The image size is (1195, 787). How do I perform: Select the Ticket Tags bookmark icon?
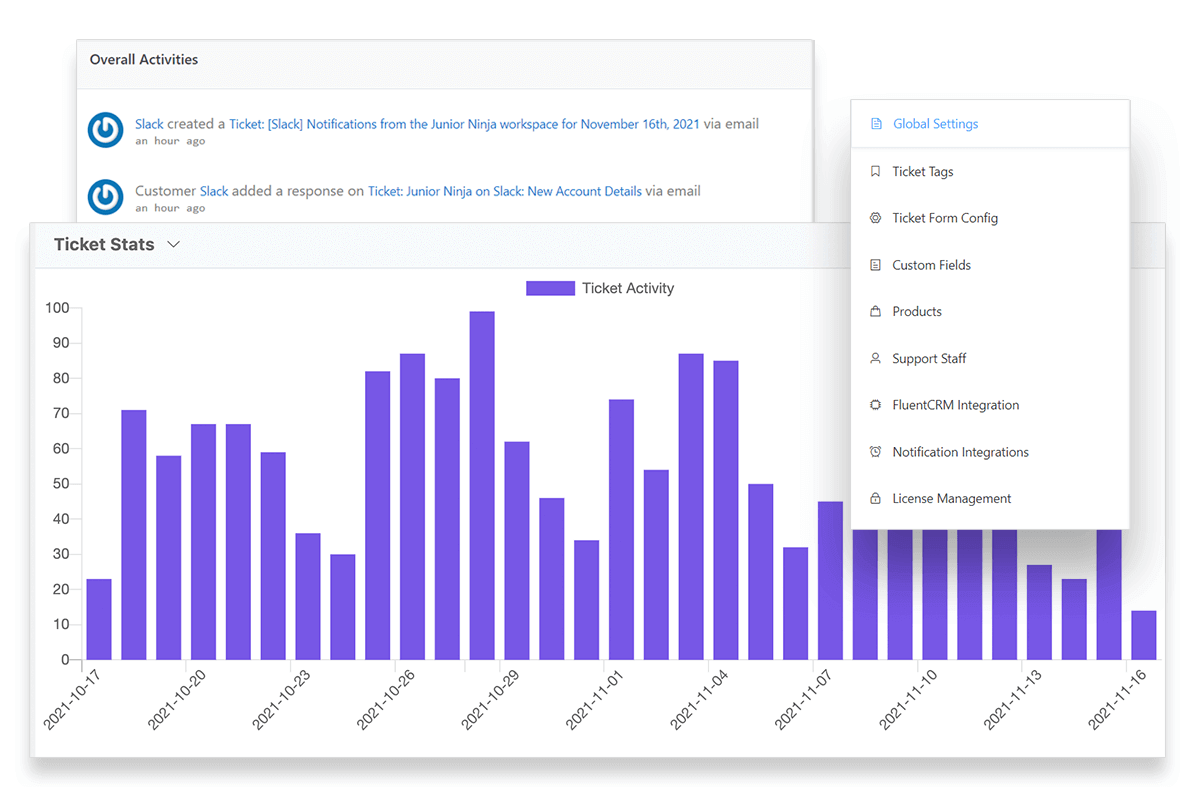874,171
